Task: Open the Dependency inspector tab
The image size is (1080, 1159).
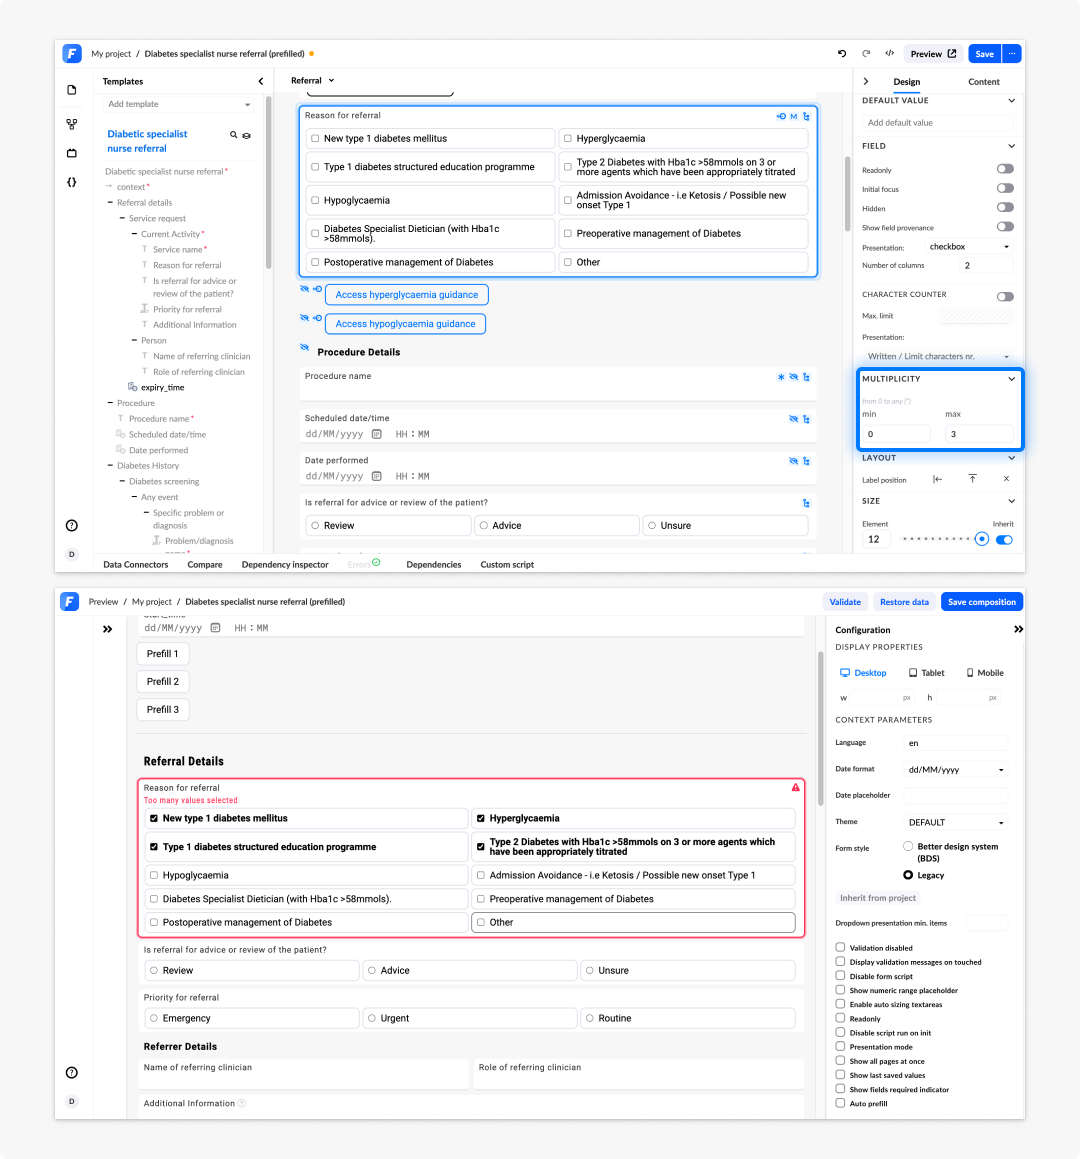Action: [x=285, y=565]
